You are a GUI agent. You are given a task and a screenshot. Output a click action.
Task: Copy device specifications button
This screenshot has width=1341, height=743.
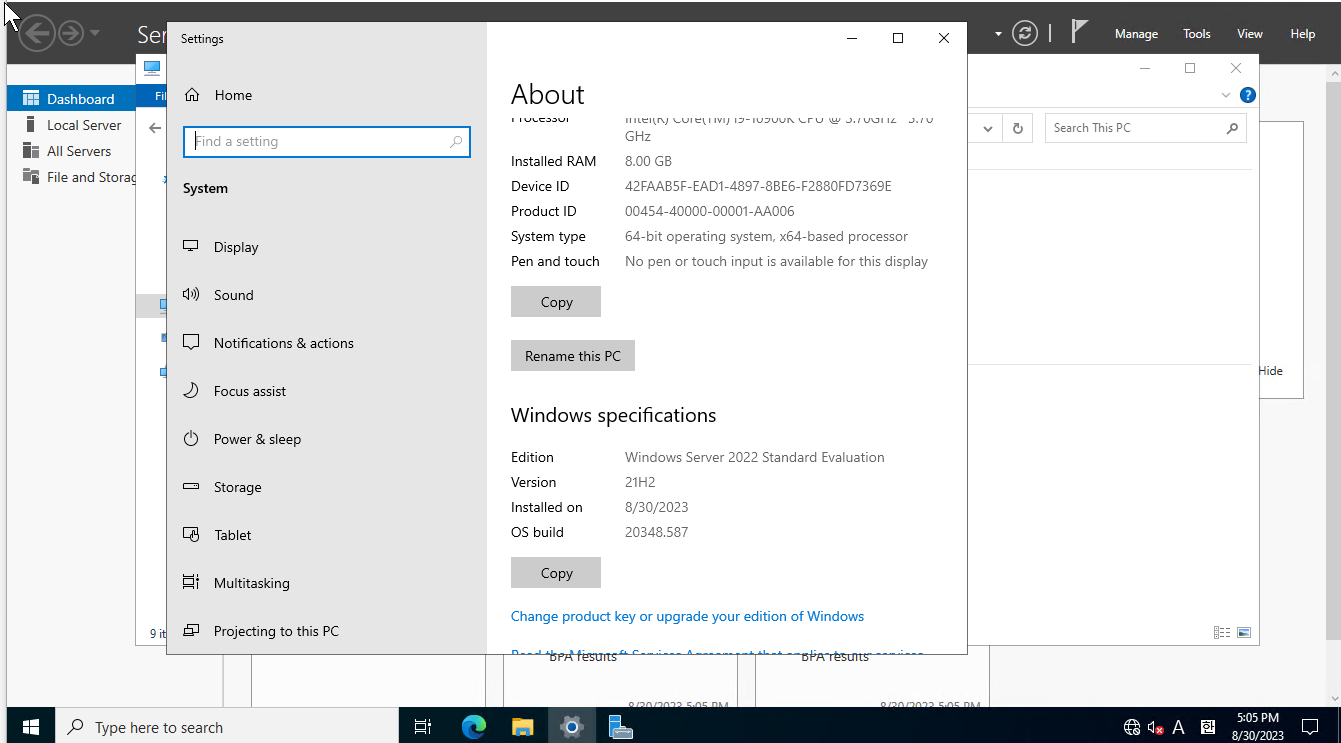[556, 302]
